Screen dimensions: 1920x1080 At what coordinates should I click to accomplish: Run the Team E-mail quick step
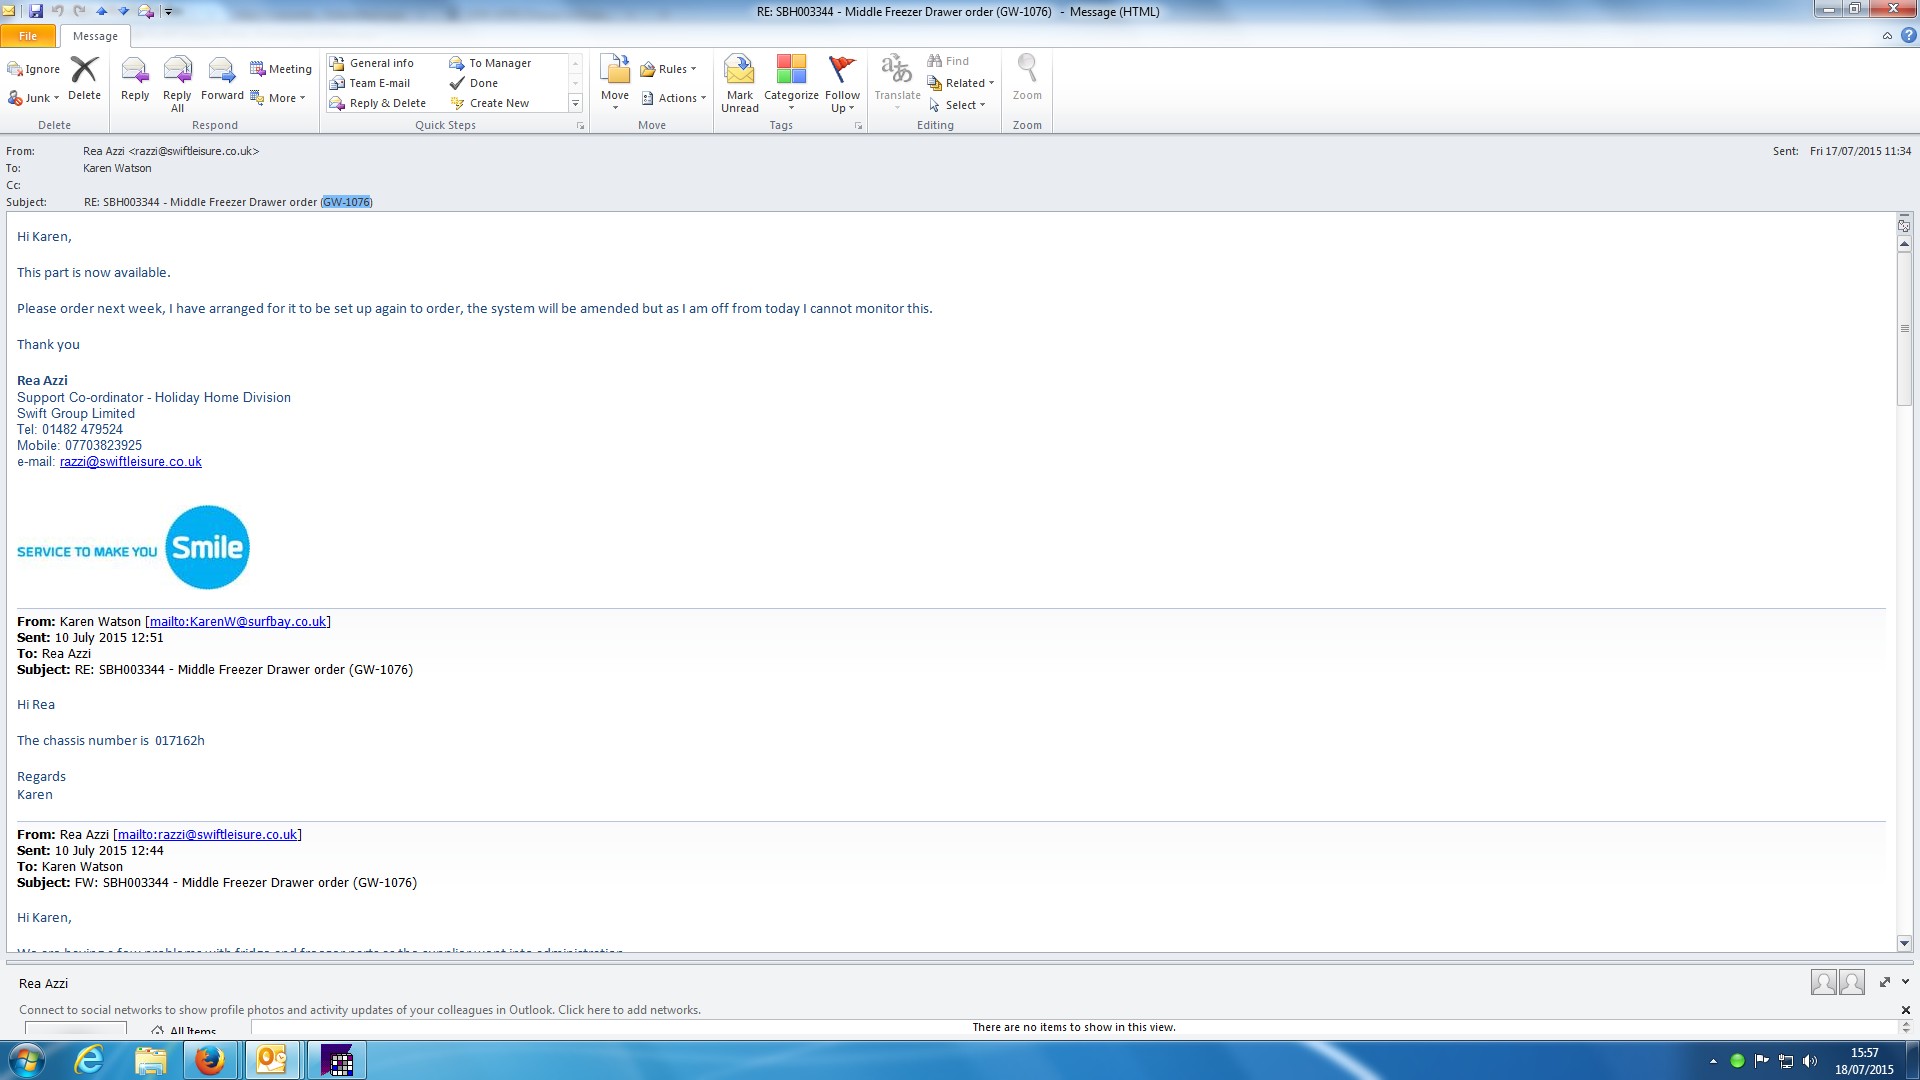click(379, 83)
